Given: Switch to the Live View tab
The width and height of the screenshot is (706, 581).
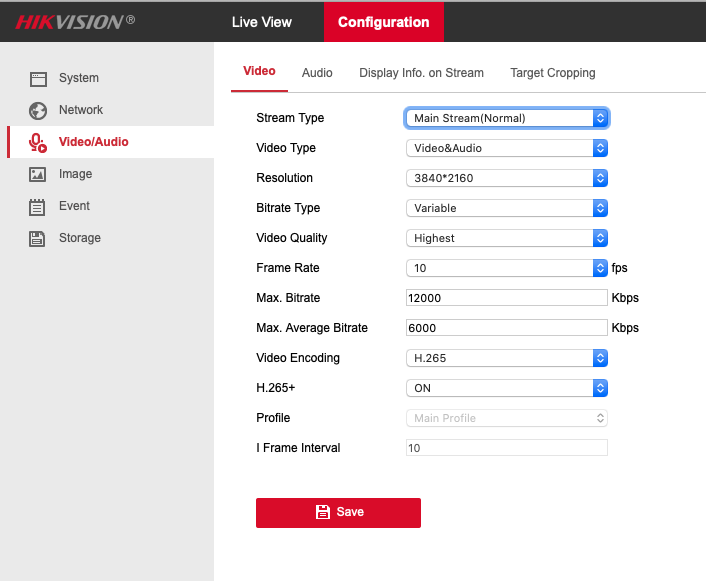Looking at the screenshot, I should click(x=262, y=22).
